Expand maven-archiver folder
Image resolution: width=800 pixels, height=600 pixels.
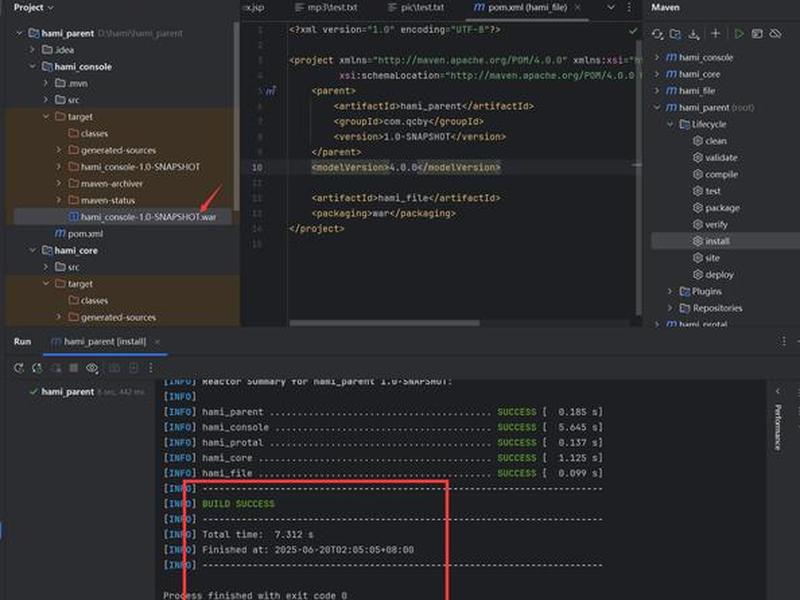click(59, 184)
